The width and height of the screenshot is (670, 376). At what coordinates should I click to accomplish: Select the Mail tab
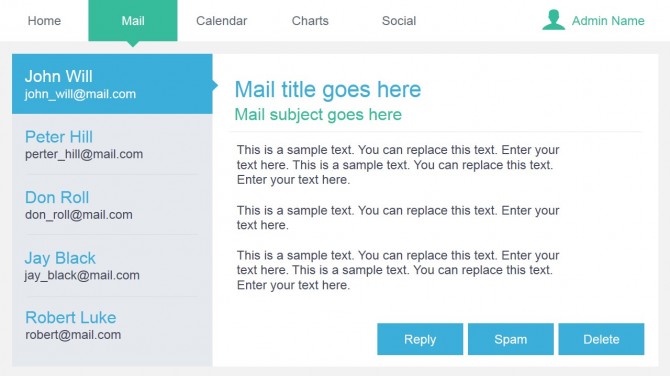click(133, 21)
